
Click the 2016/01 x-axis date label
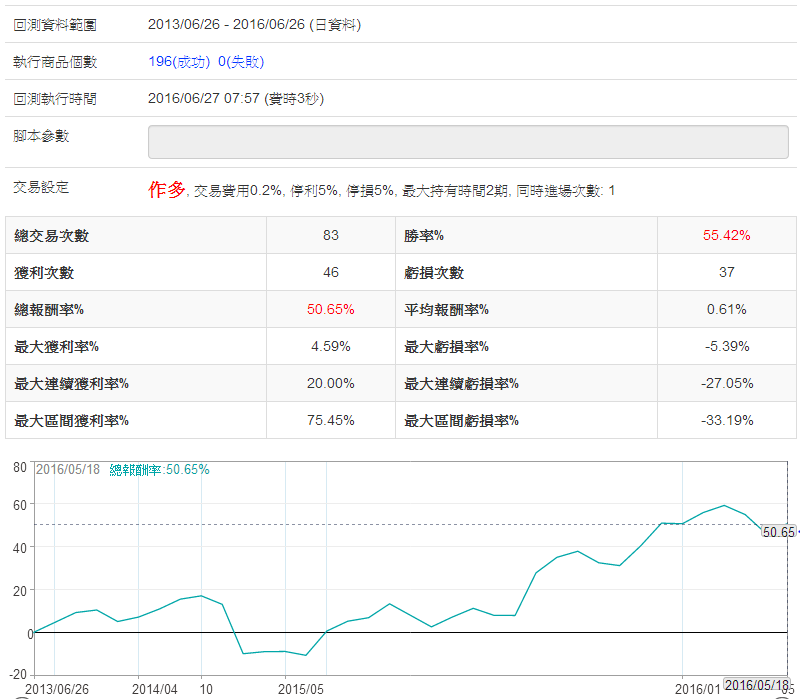[x=696, y=689]
